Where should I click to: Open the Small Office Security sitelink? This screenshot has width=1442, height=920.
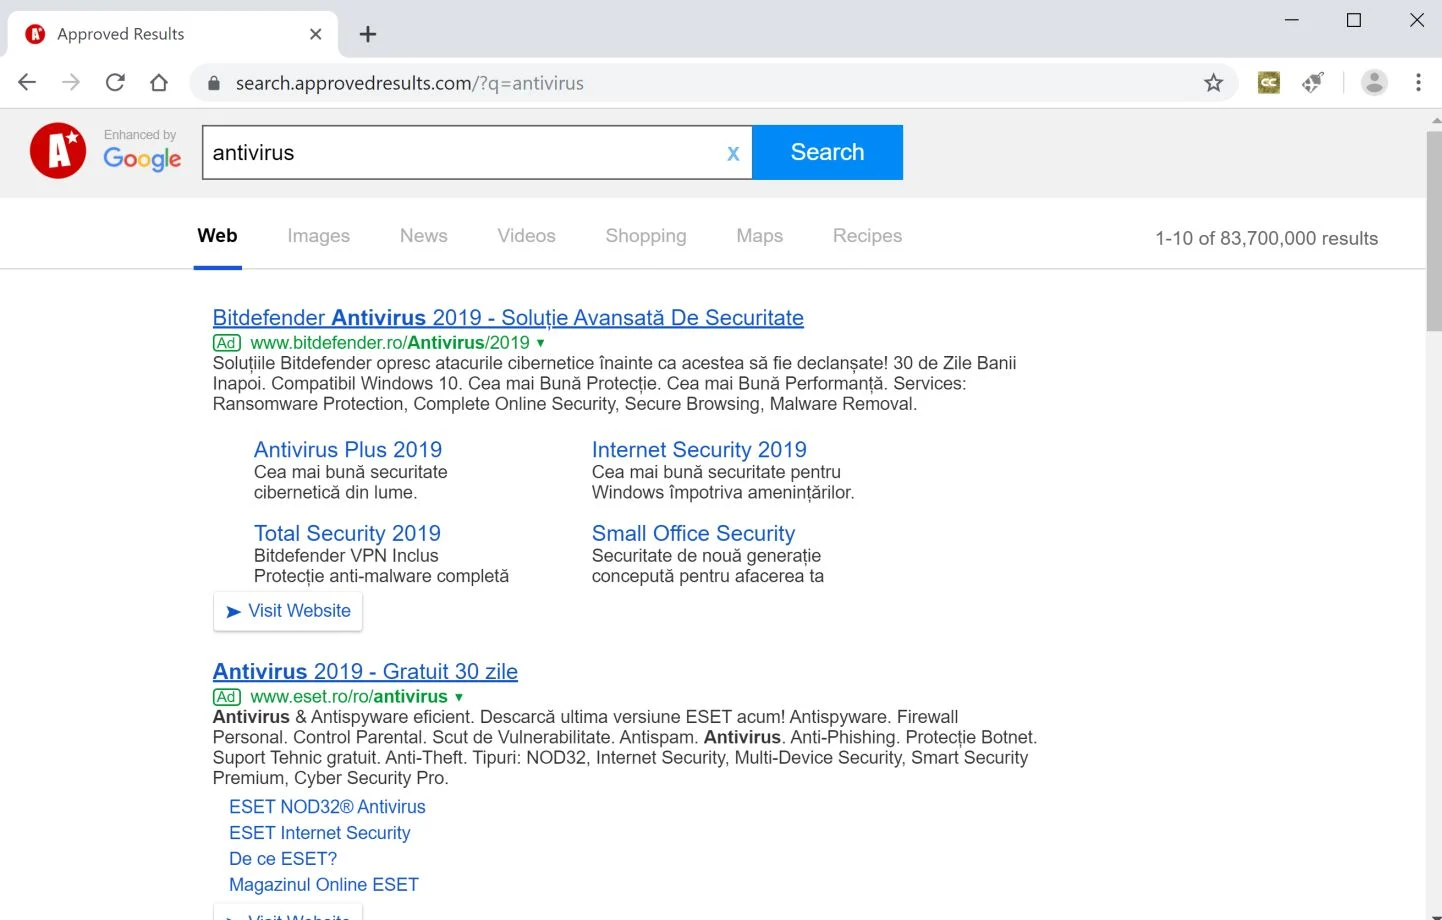pyautogui.click(x=693, y=534)
